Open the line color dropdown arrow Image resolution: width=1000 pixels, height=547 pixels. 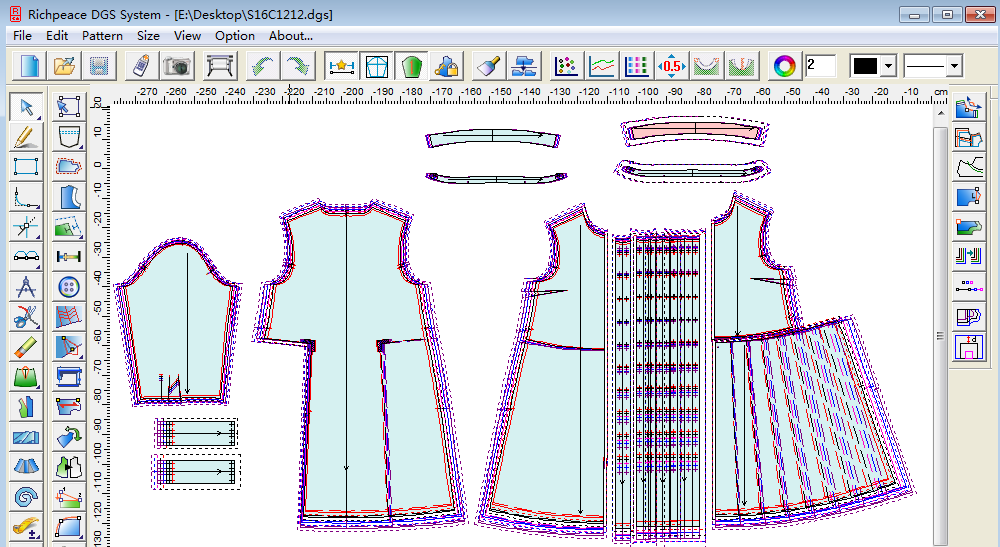tap(888, 67)
